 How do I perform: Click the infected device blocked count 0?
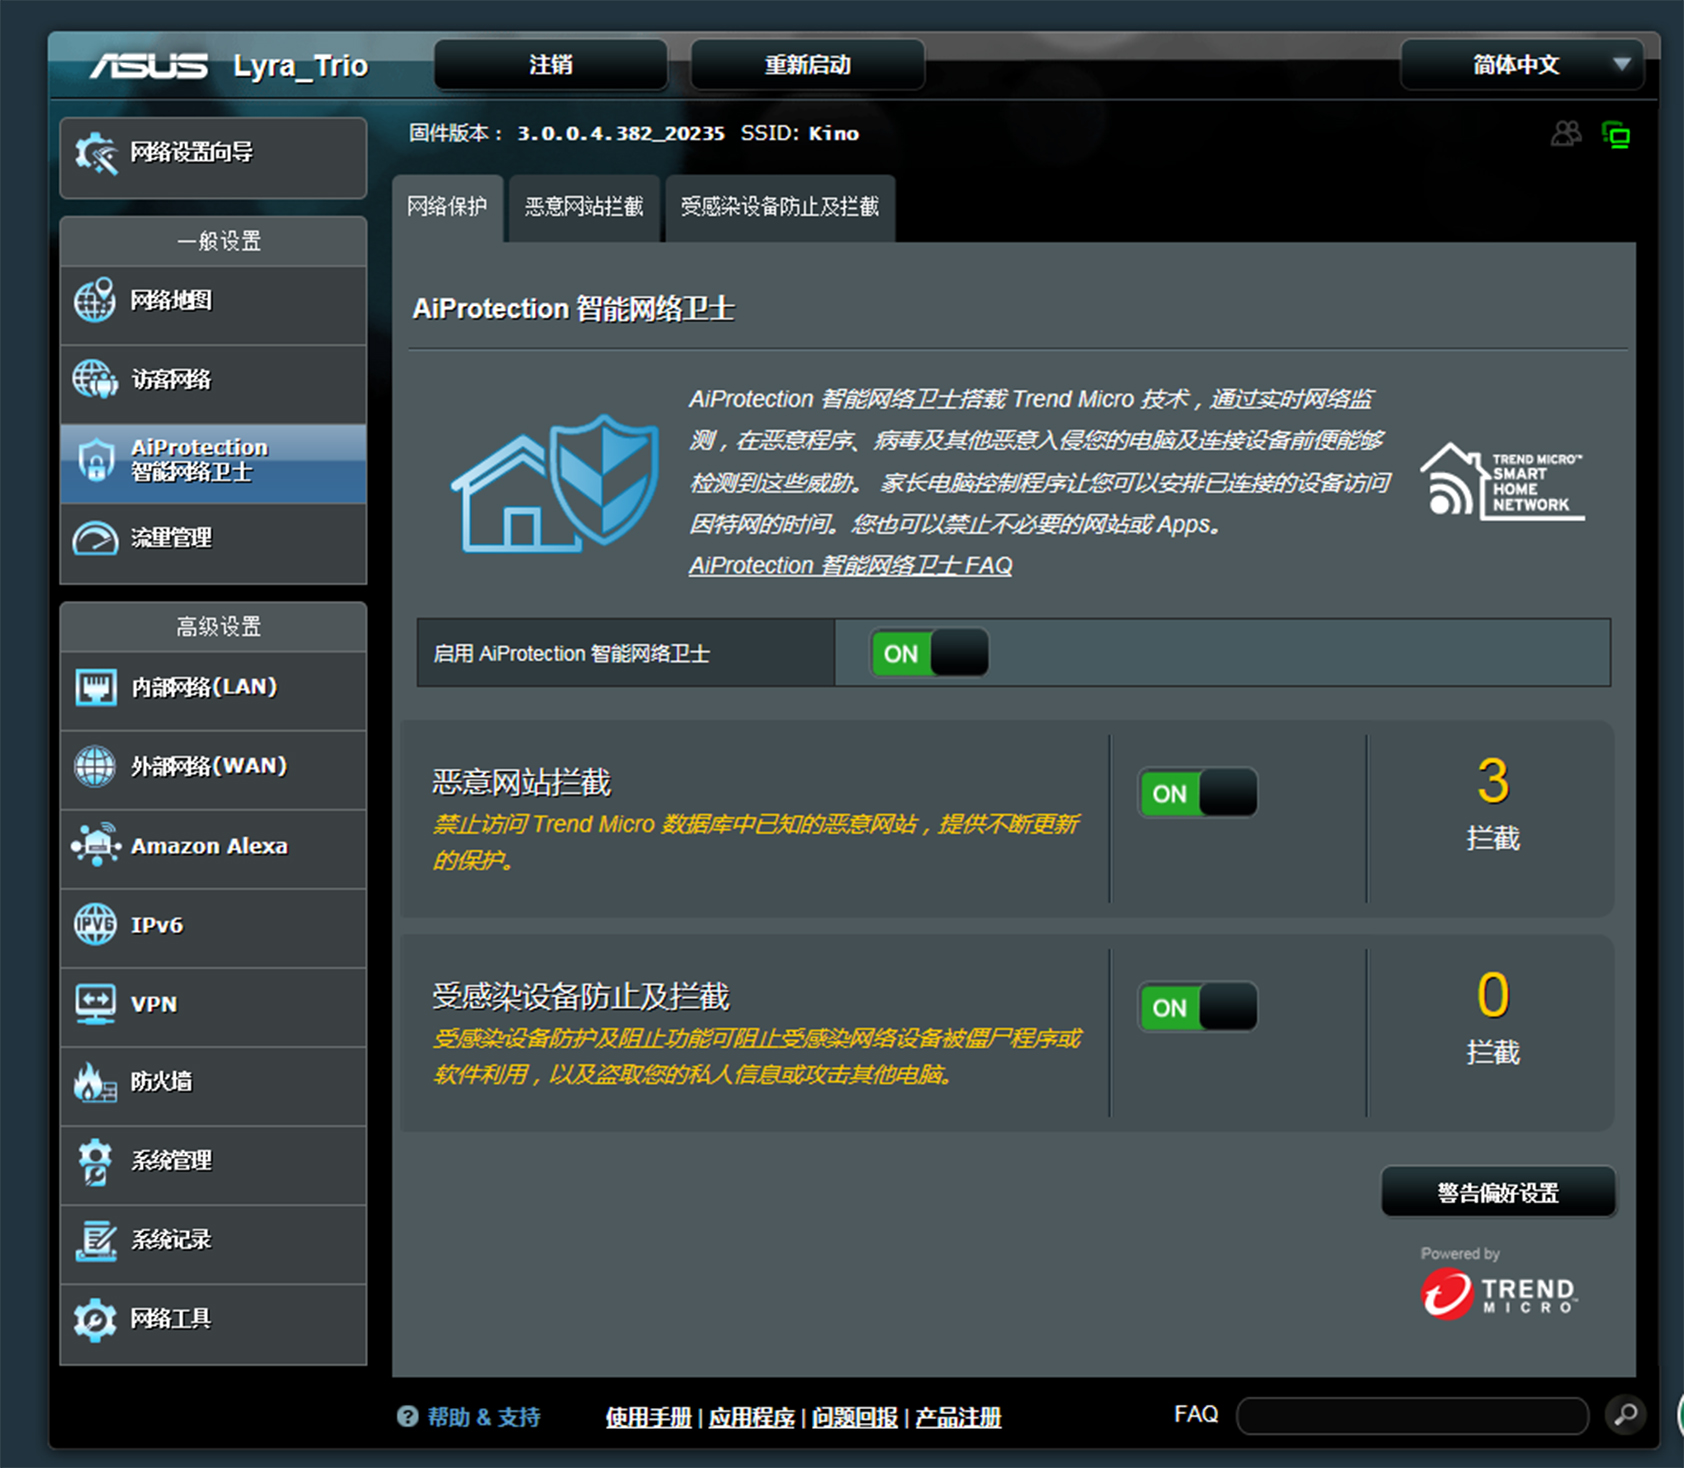coord(1493,995)
